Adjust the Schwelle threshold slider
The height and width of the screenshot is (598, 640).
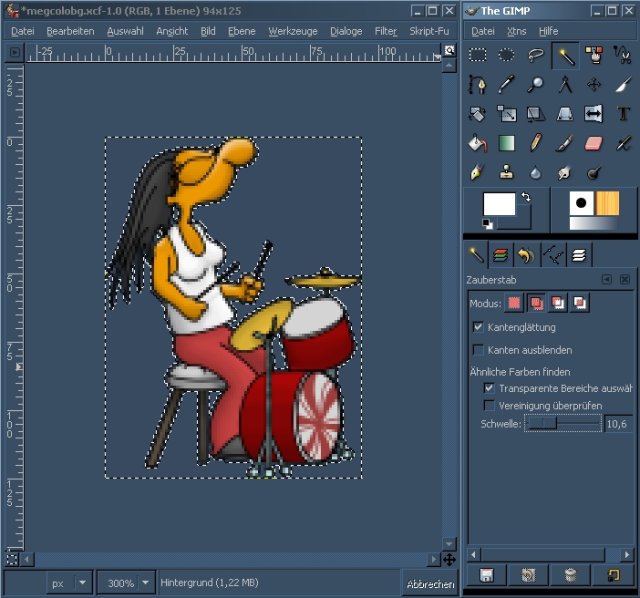pos(562,423)
